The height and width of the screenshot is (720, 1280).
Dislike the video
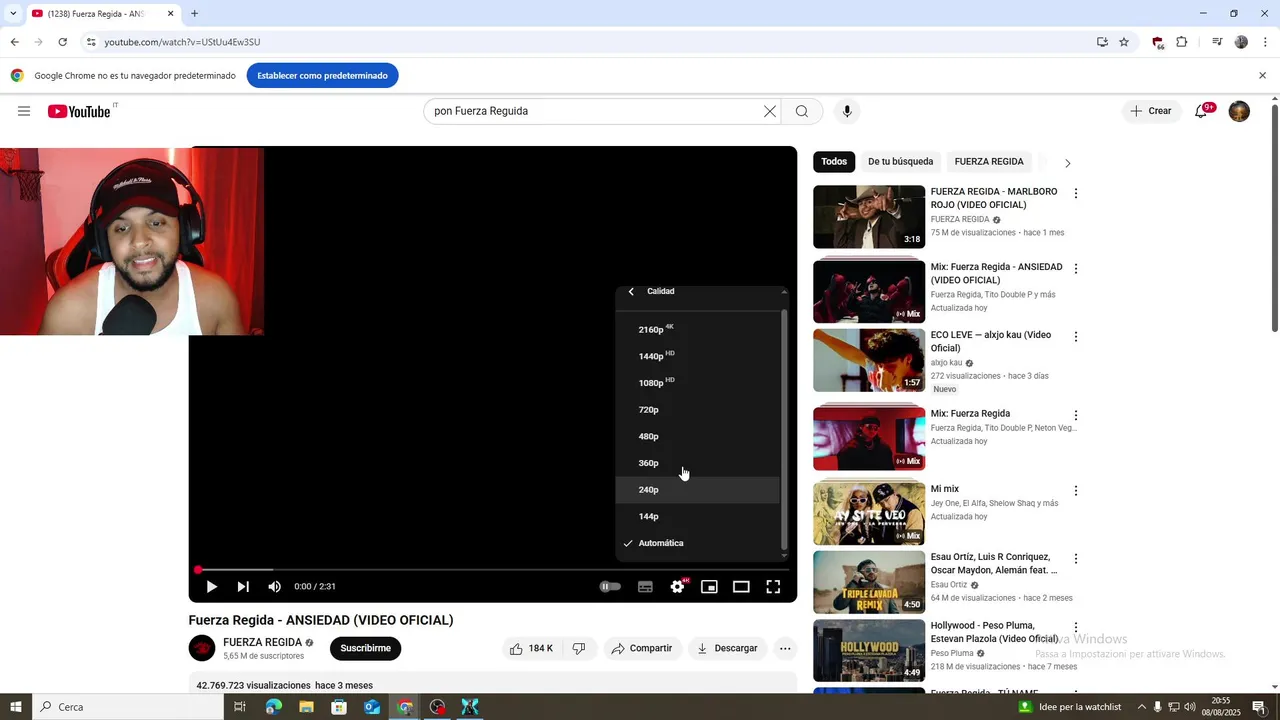point(578,648)
